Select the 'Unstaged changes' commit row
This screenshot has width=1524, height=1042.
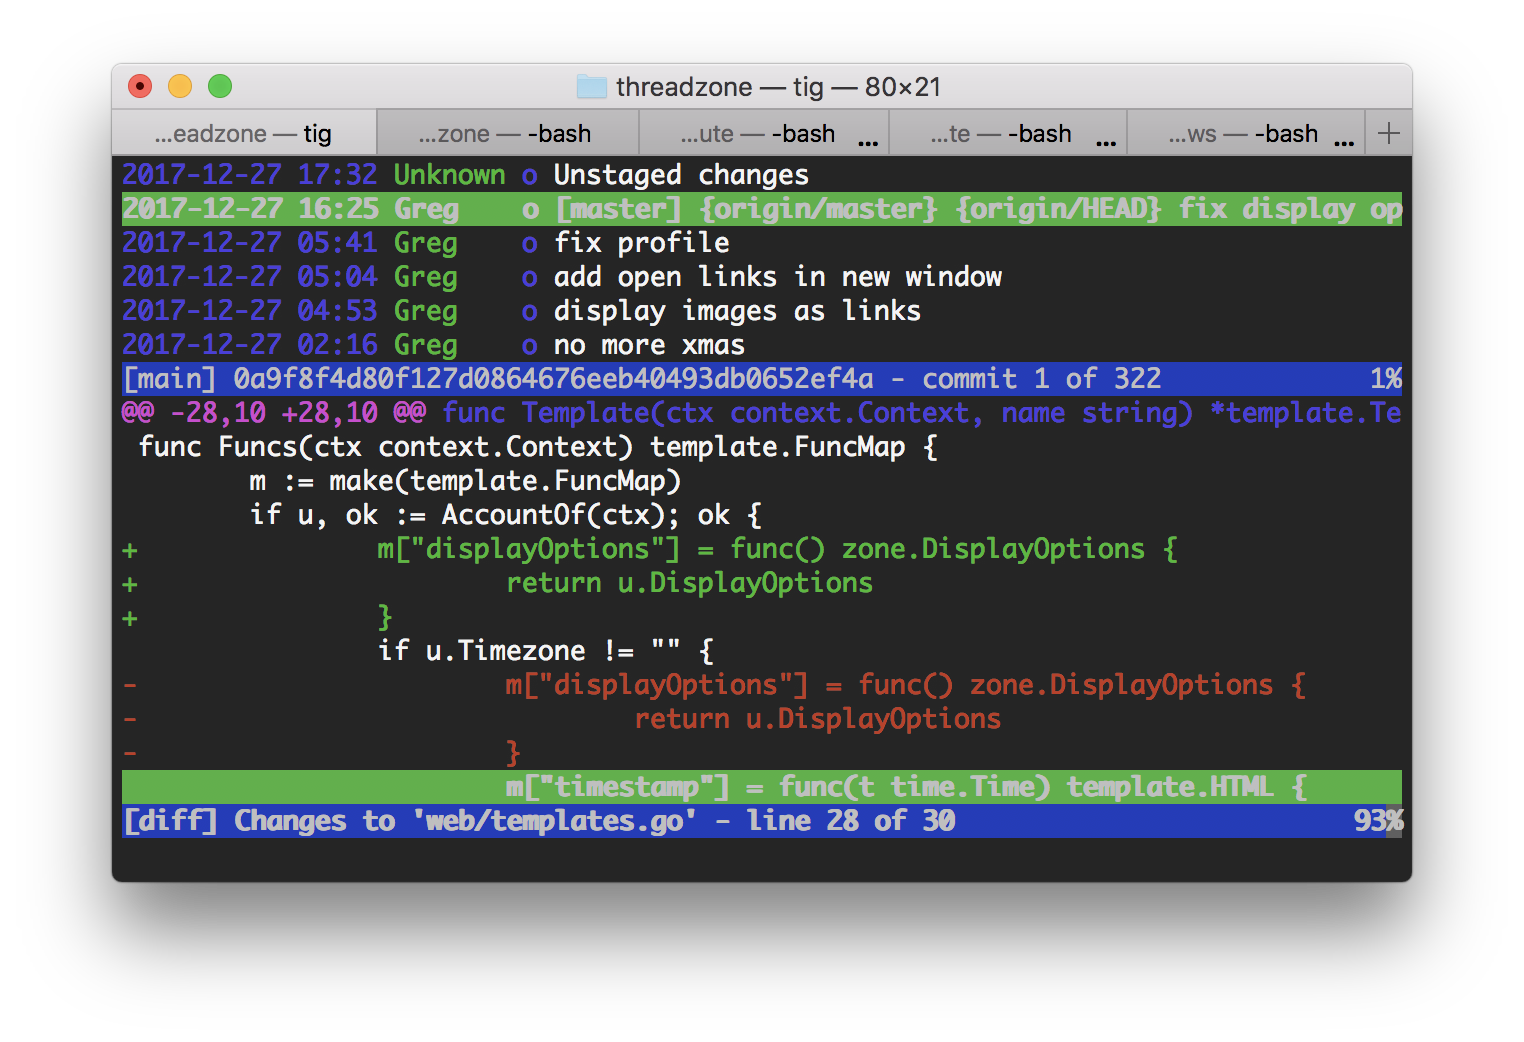pos(680,175)
